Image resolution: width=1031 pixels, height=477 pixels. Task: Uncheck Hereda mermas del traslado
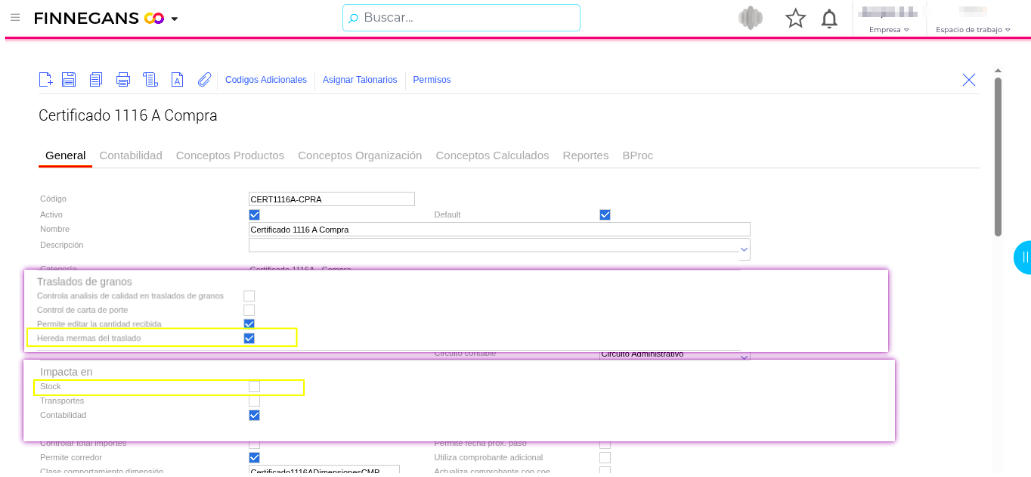(249, 338)
